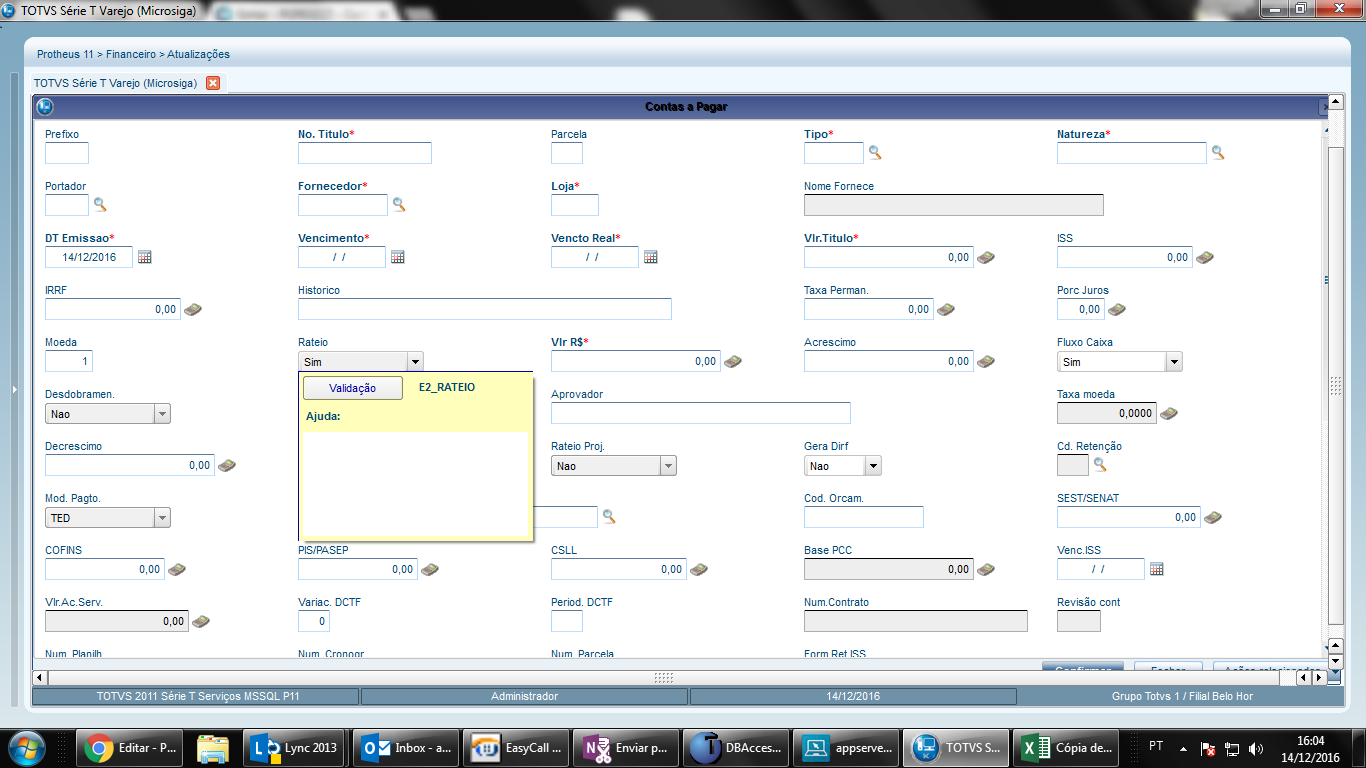Image resolution: width=1366 pixels, height=768 pixels.
Task: Open the Mod. Pagto. dropdown showing TED
Action: tap(162, 518)
